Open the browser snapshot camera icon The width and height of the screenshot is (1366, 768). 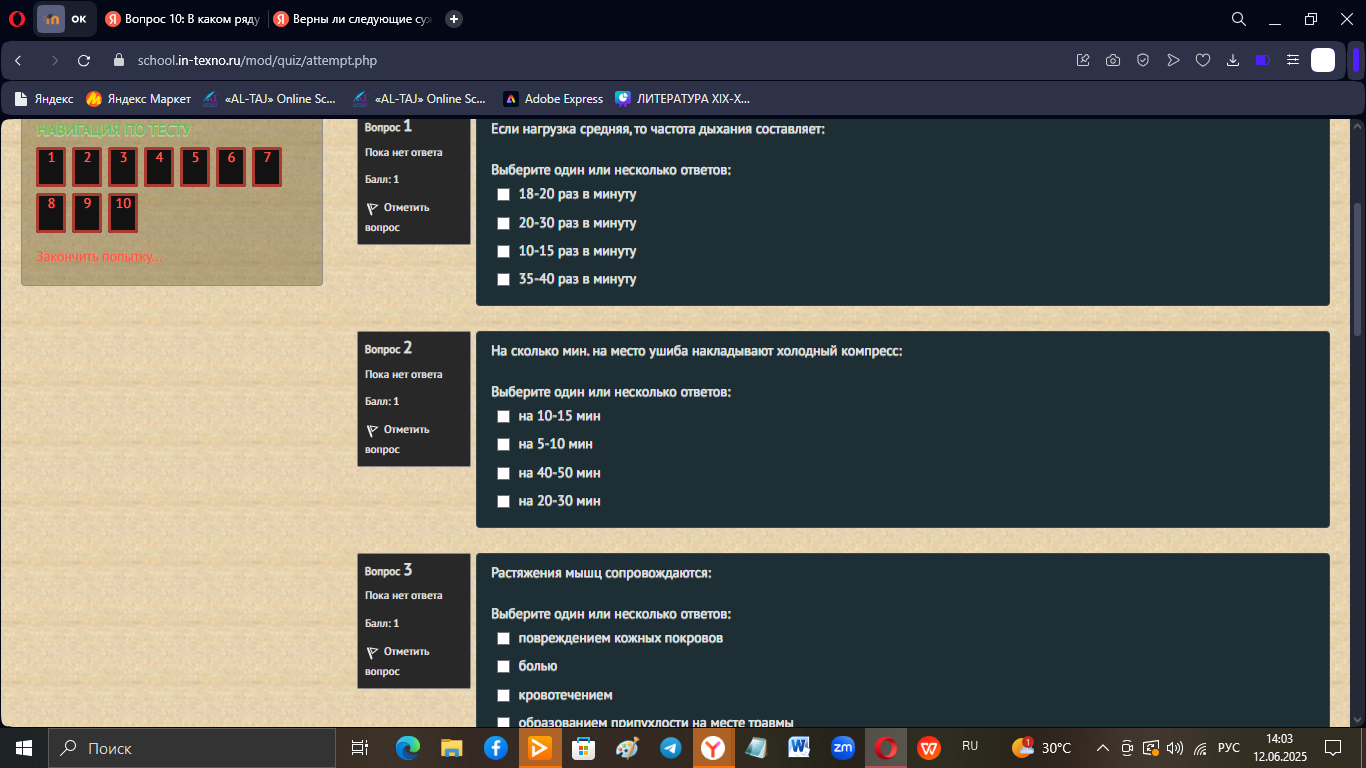1113,60
